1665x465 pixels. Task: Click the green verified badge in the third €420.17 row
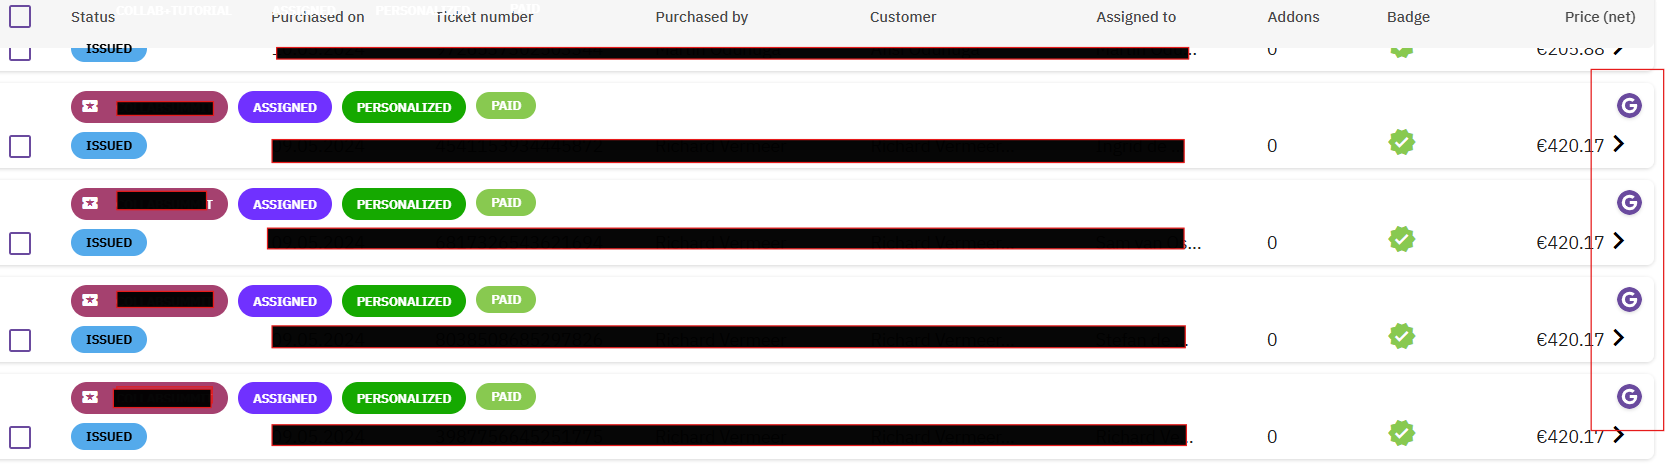1402,337
